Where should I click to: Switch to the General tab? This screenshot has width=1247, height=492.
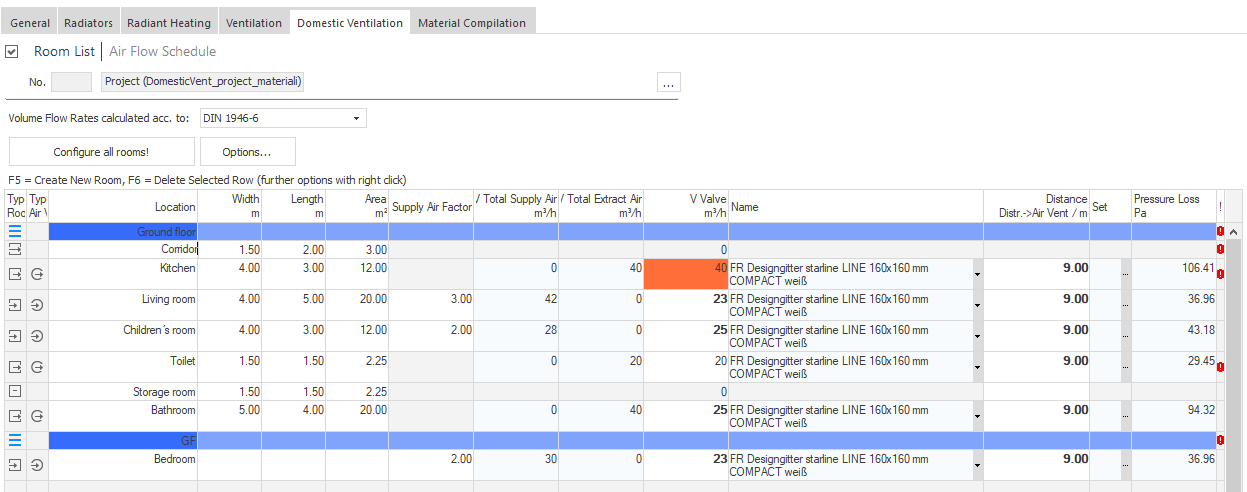(x=30, y=22)
